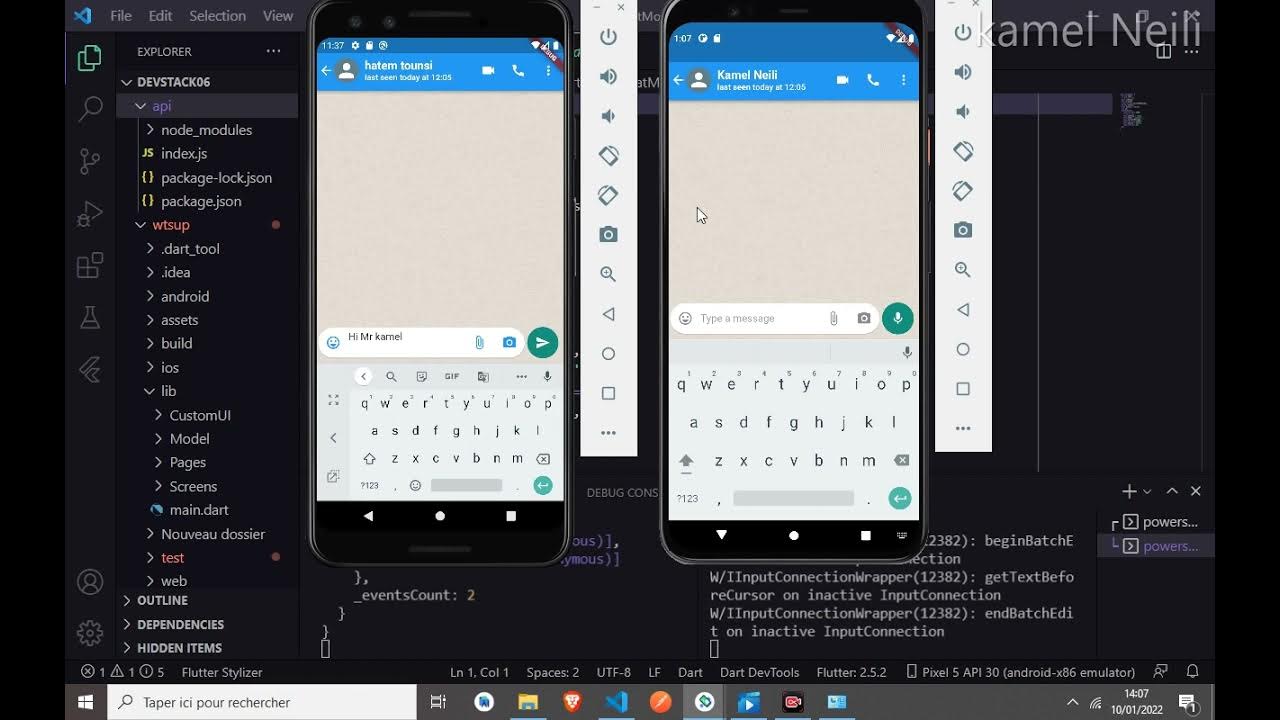Open Brave browser from taskbar
This screenshot has width=1280, height=720.
(x=572, y=702)
